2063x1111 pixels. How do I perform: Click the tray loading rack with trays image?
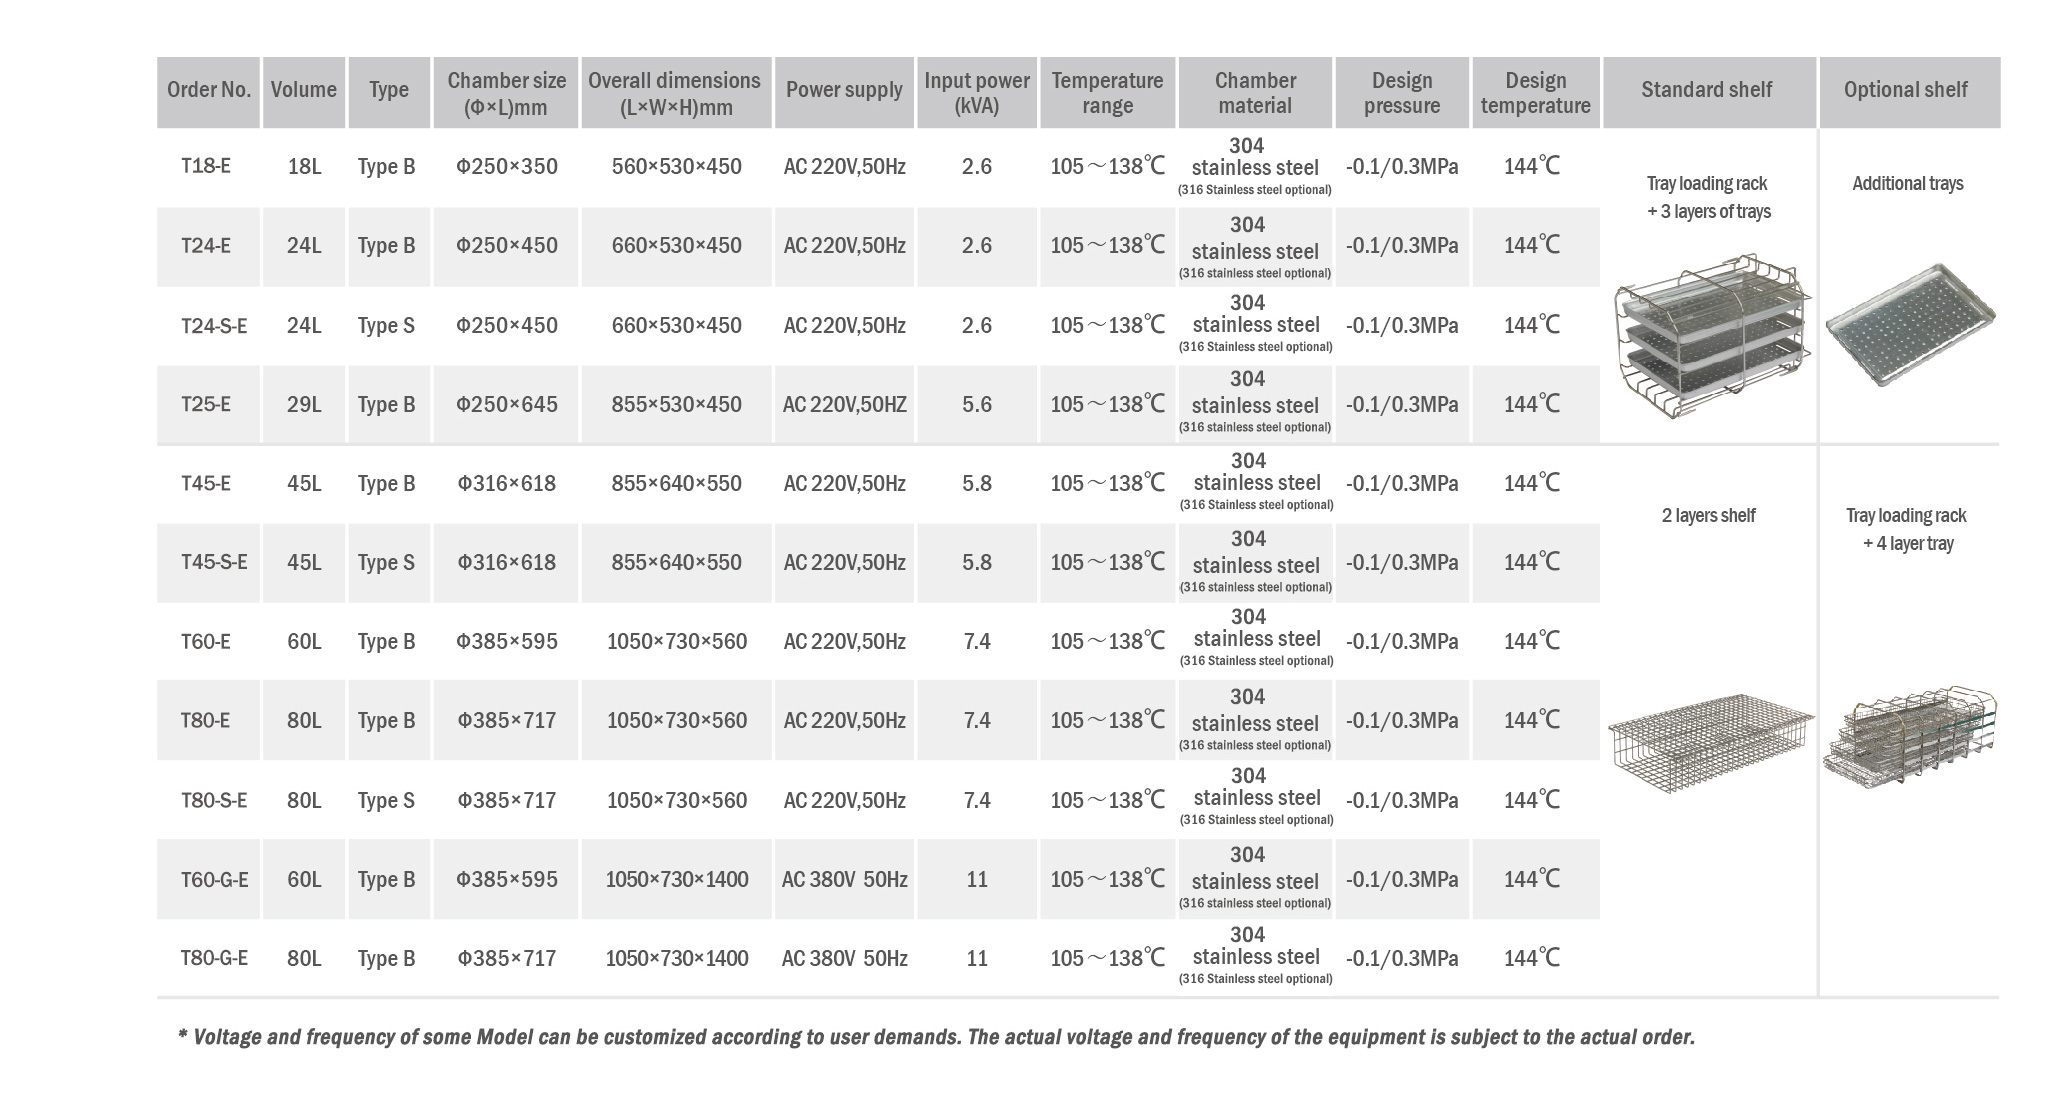[1711, 337]
